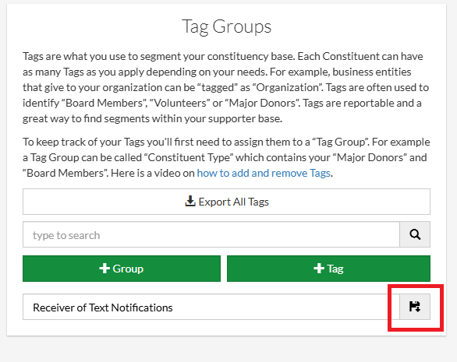The image size is (457, 362).
Task: Open the 'how to add and remove Tags' link
Action: tap(264, 173)
